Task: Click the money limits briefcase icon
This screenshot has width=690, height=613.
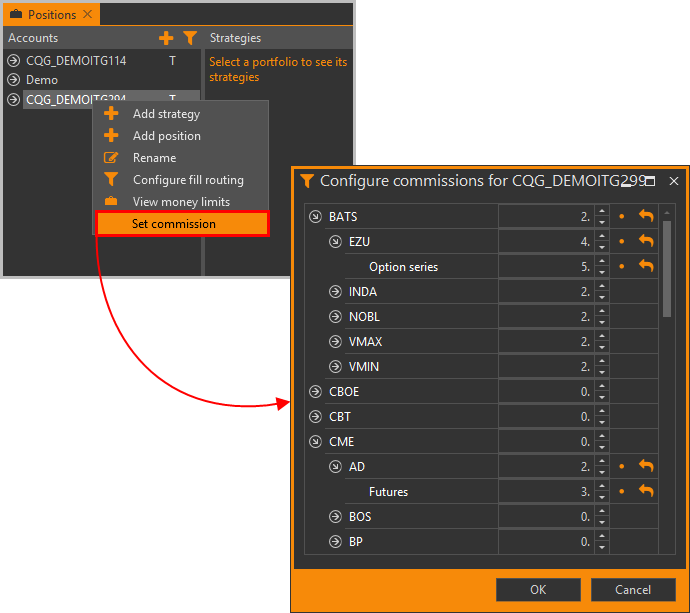Action: point(111,201)
